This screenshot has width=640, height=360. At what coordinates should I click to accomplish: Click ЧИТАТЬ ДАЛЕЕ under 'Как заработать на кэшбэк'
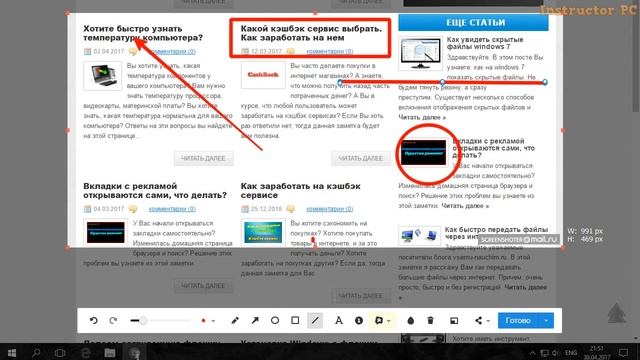pyautogui.click(x=361, y=296)
